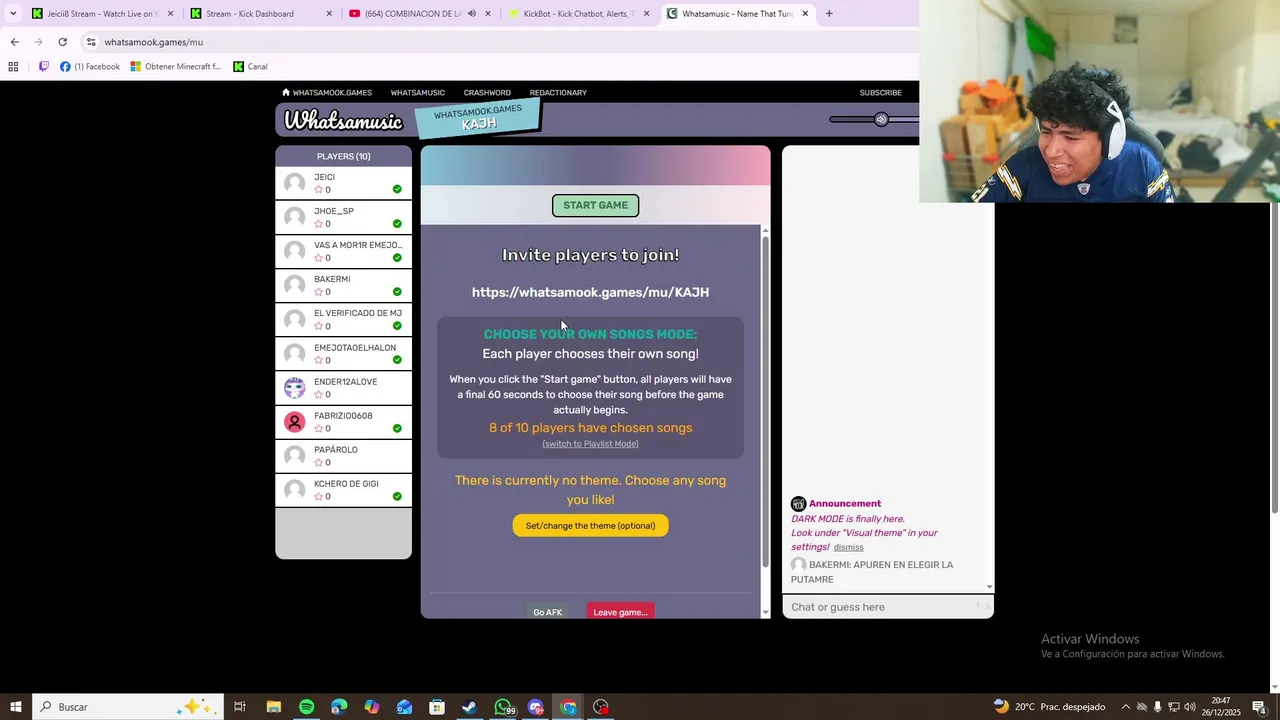Open REDACTIONARY nav item
Viewport: 1280px width, 720px height.
558,93
